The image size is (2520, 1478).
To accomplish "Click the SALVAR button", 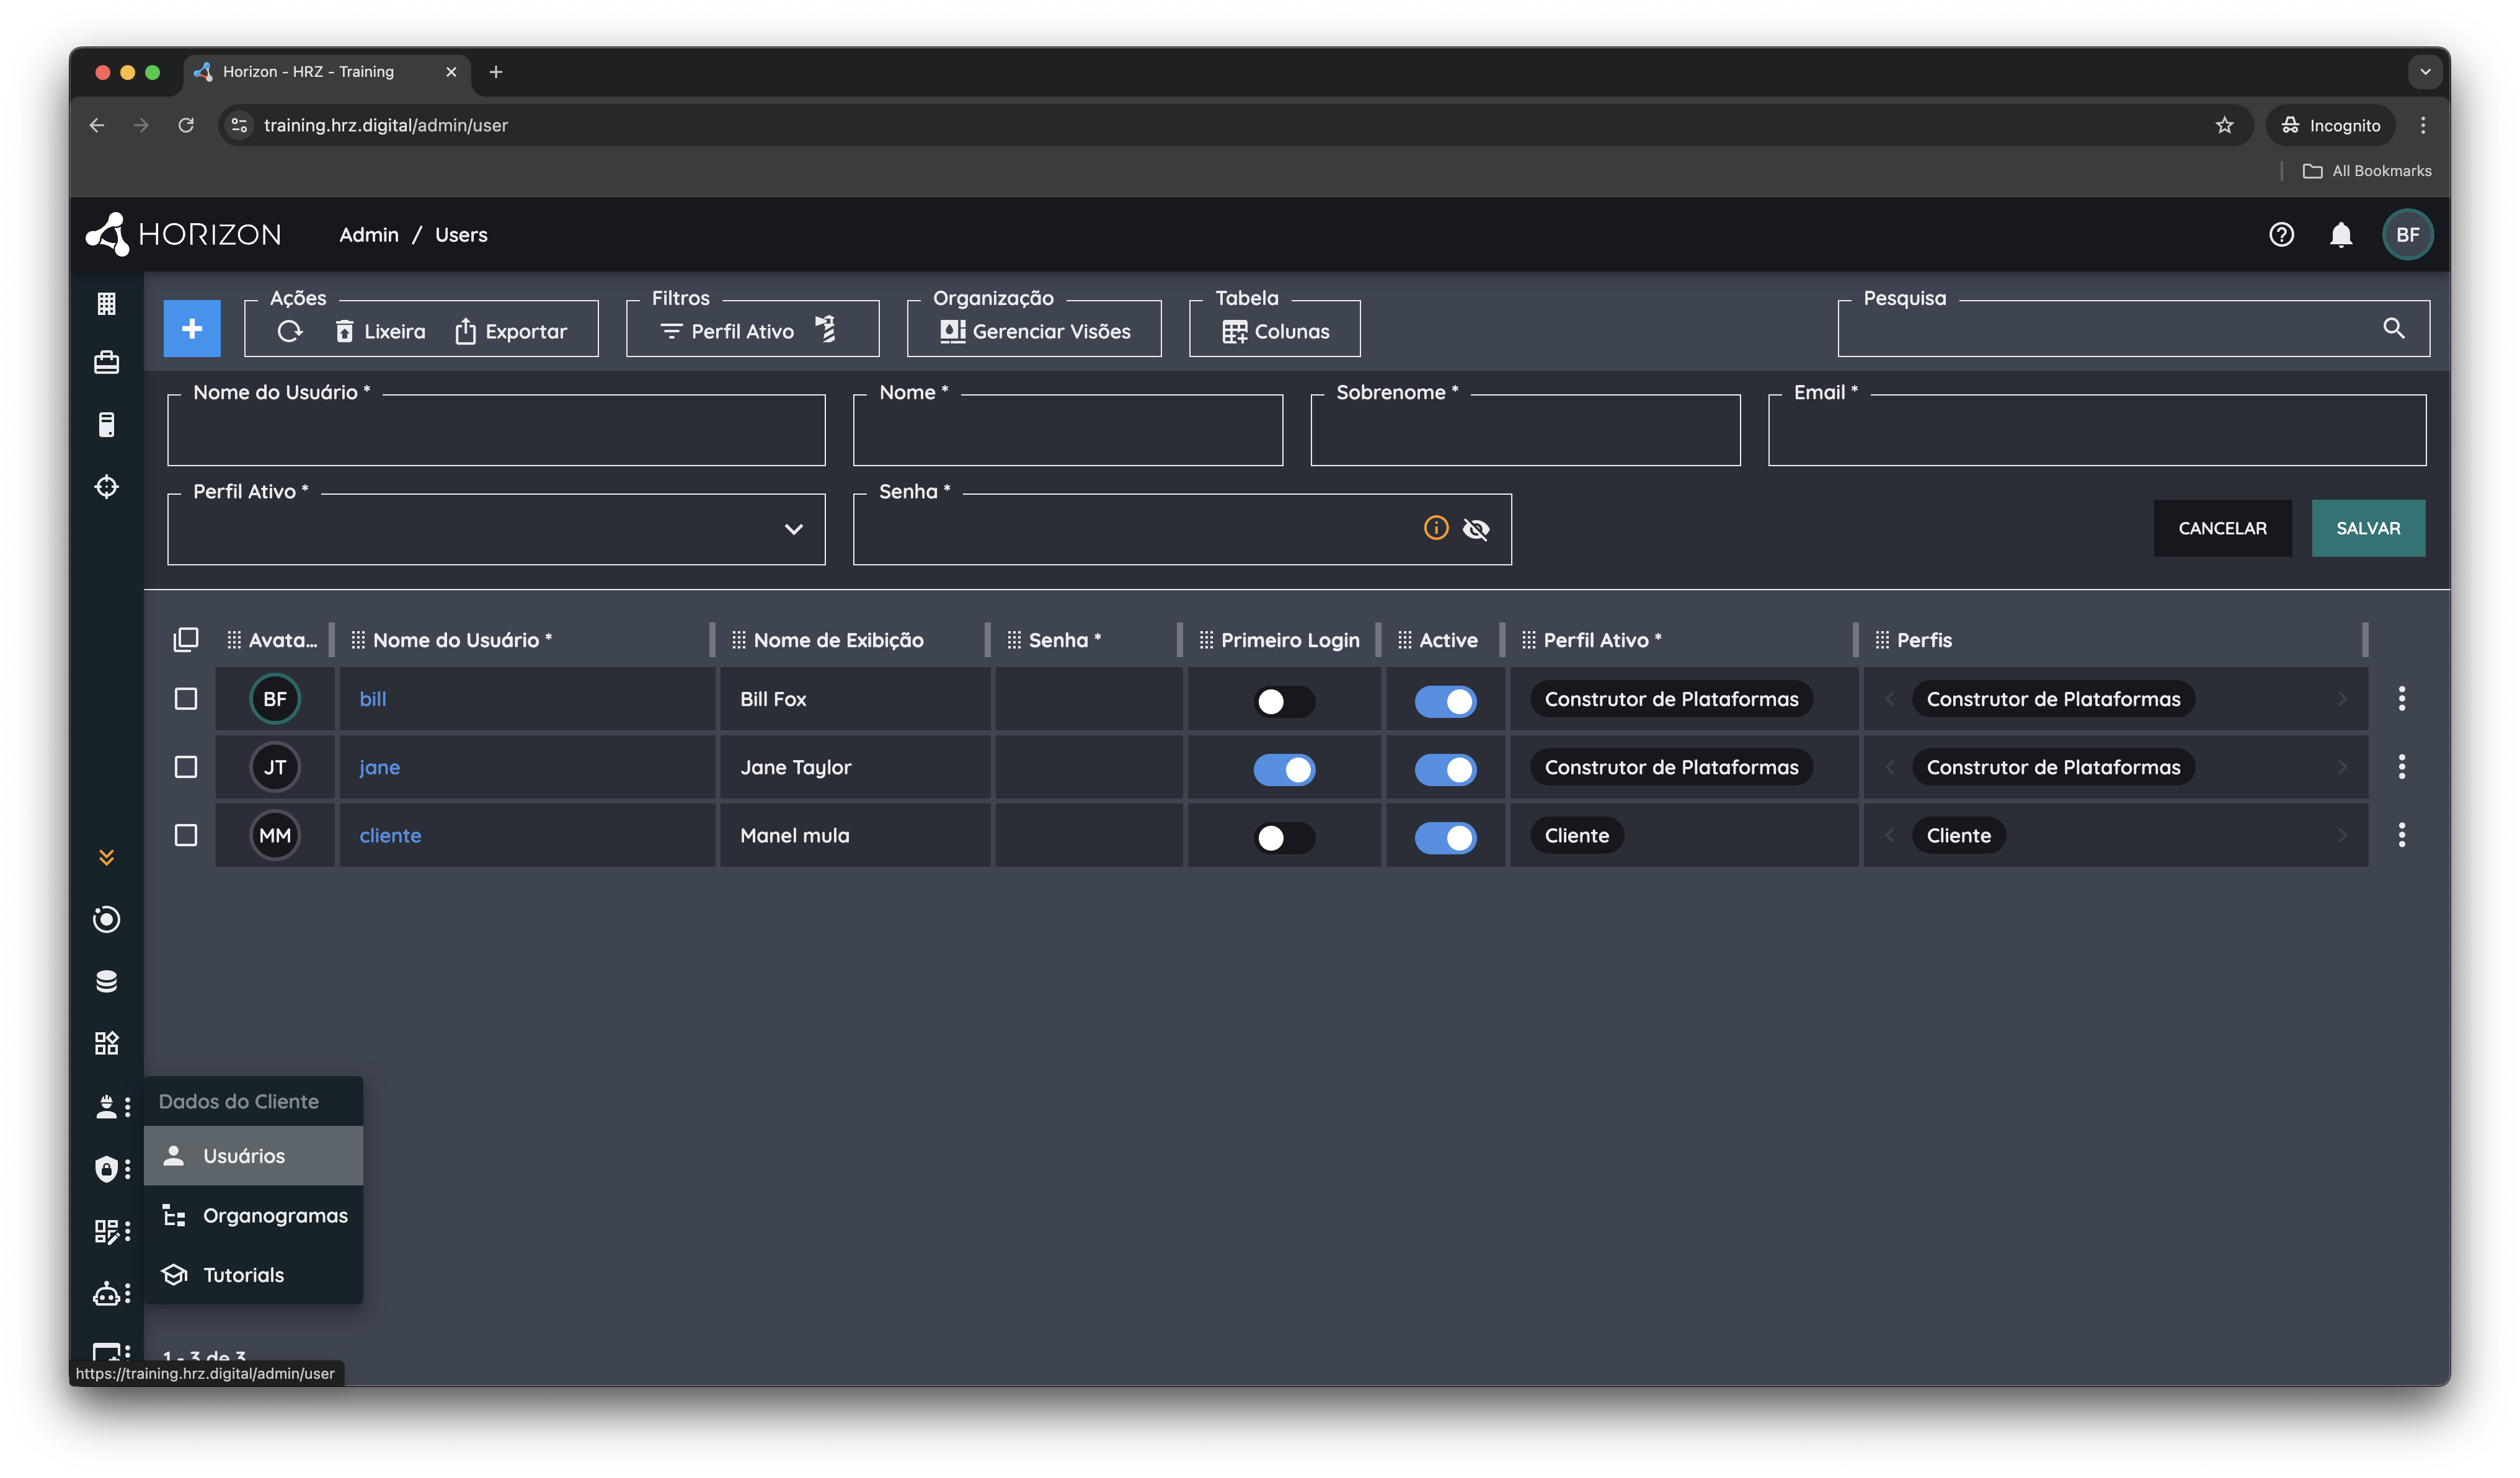I will 2368,528.
